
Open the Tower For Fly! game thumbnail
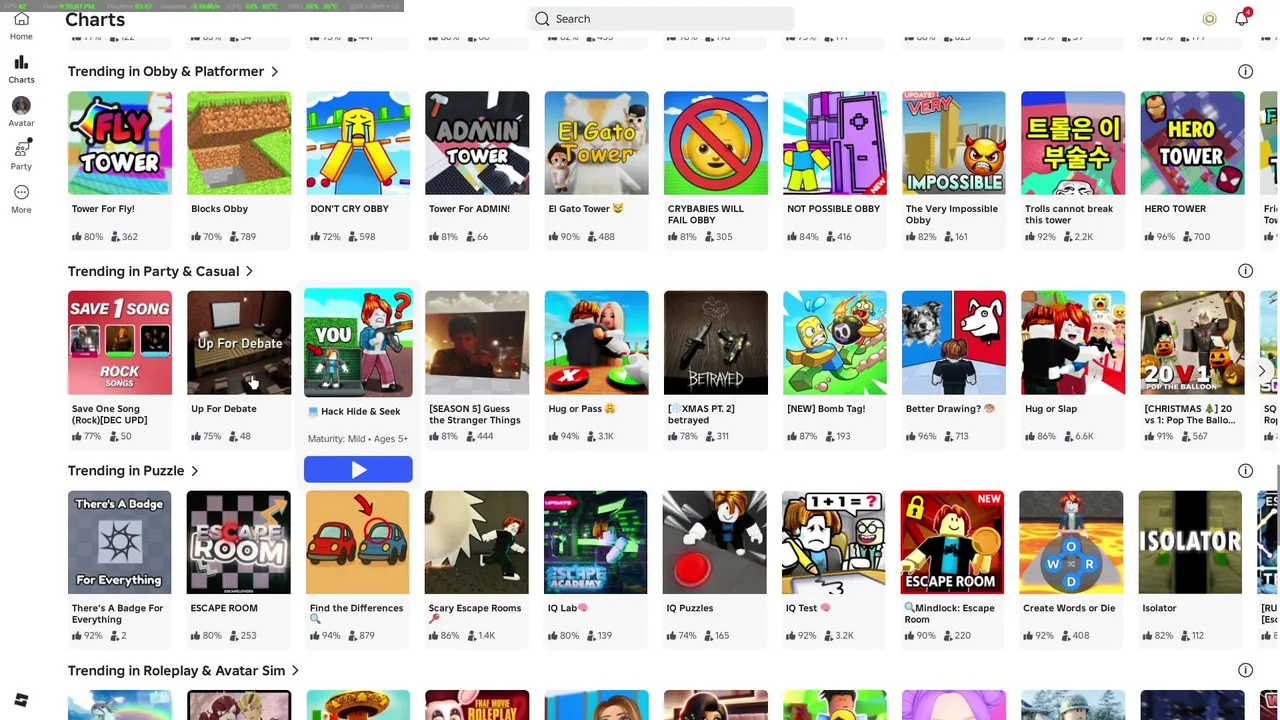[x=120, y=143]
